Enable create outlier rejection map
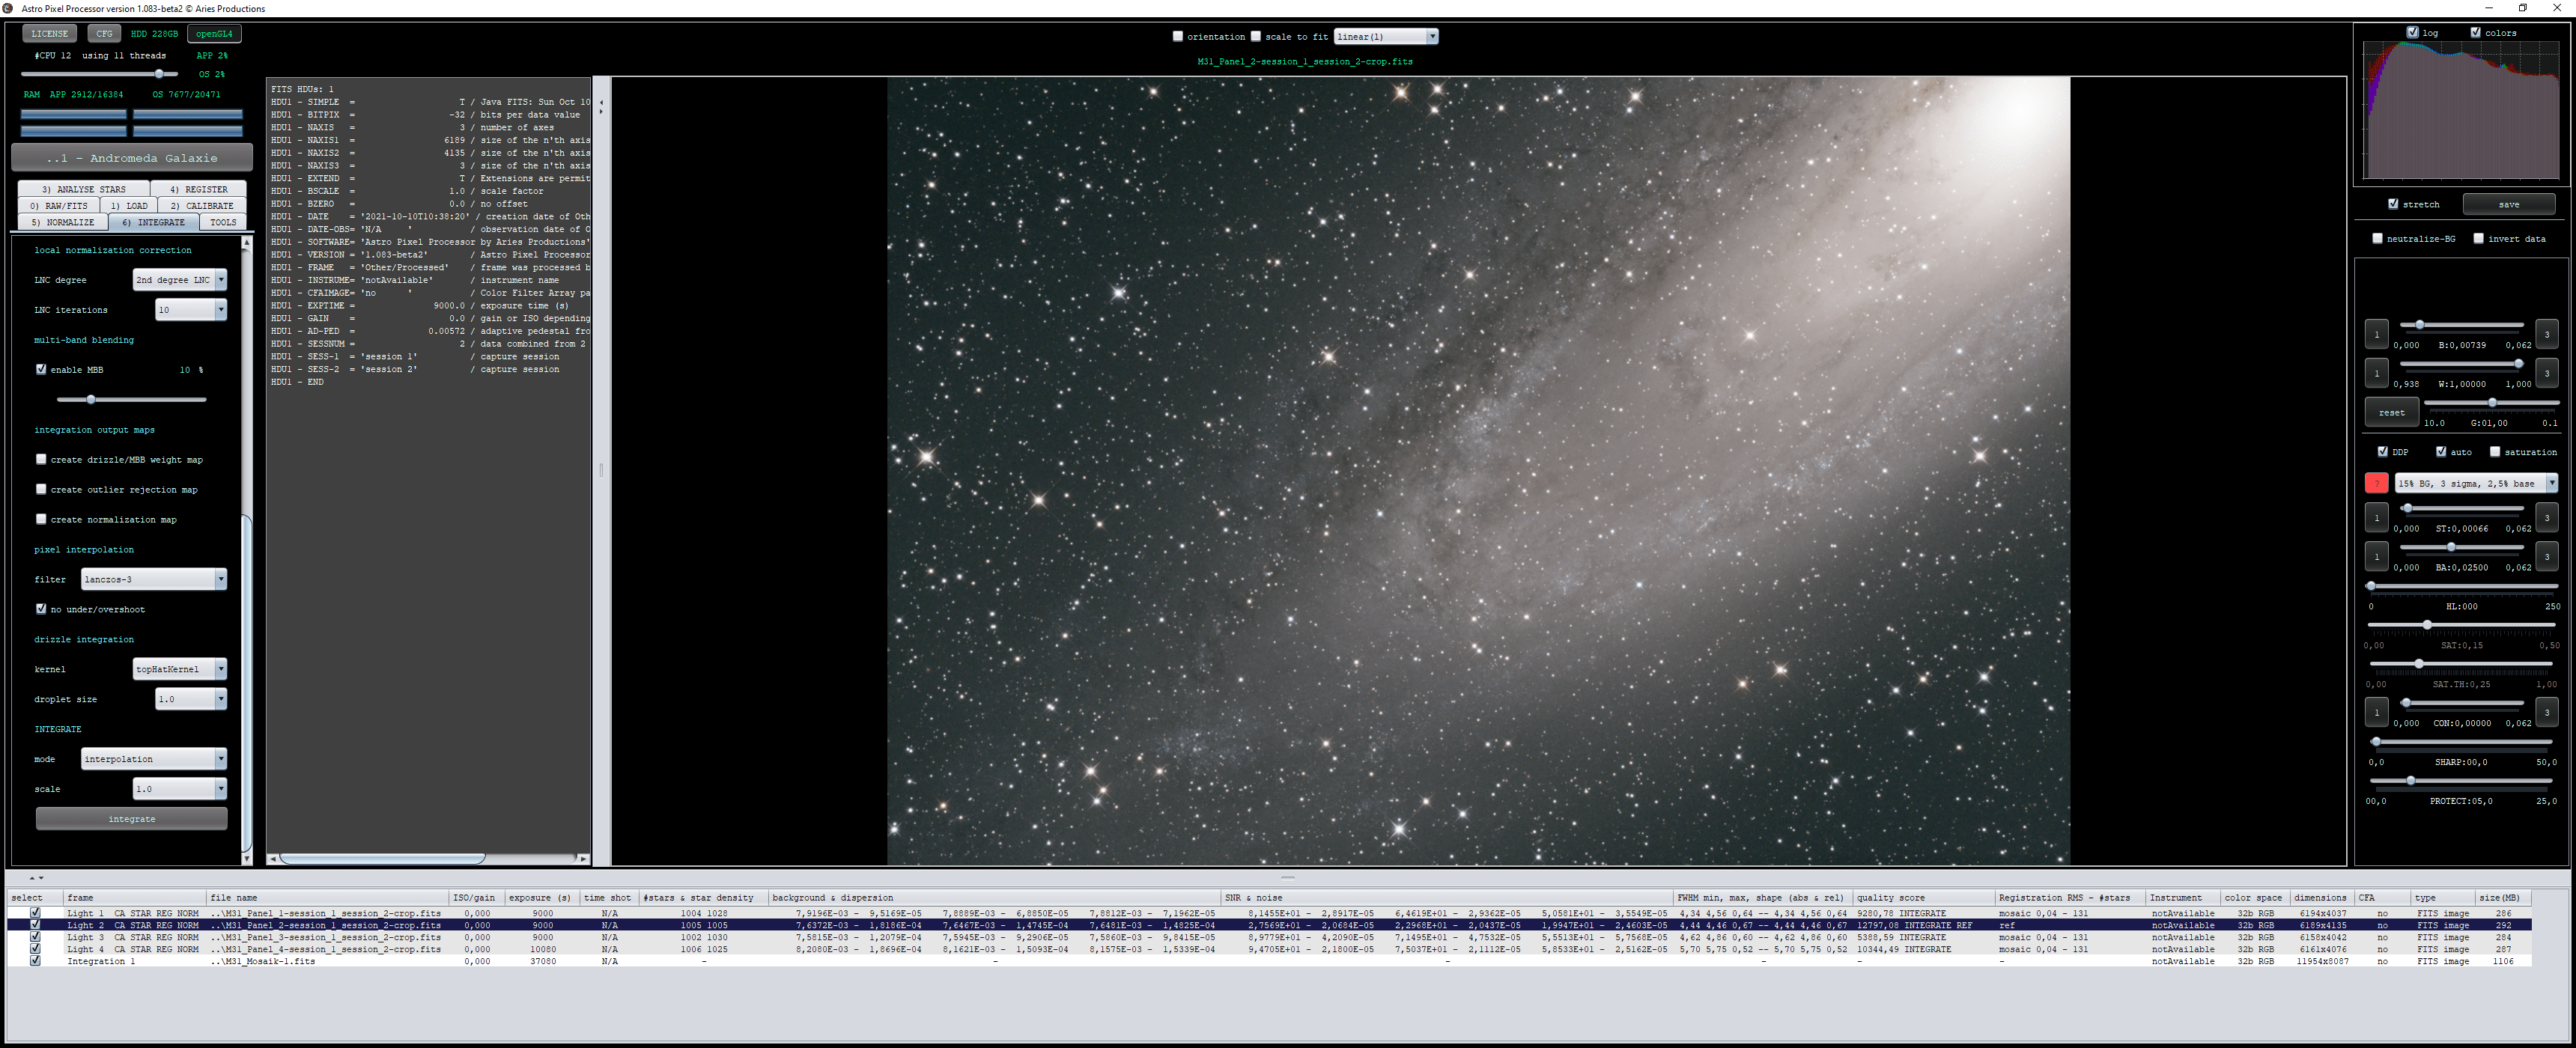 pyautogui.click(x=41, y=489)
